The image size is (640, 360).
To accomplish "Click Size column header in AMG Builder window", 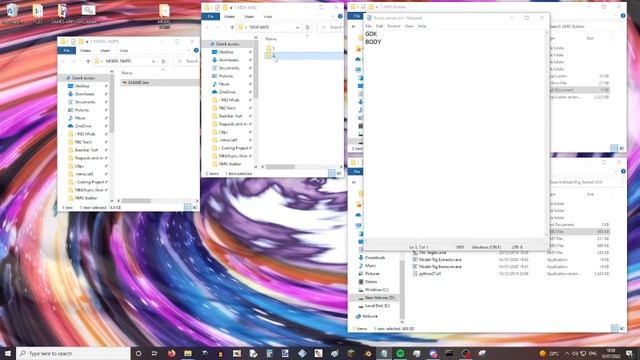I will pyautogui.click(x=590, y=38).
